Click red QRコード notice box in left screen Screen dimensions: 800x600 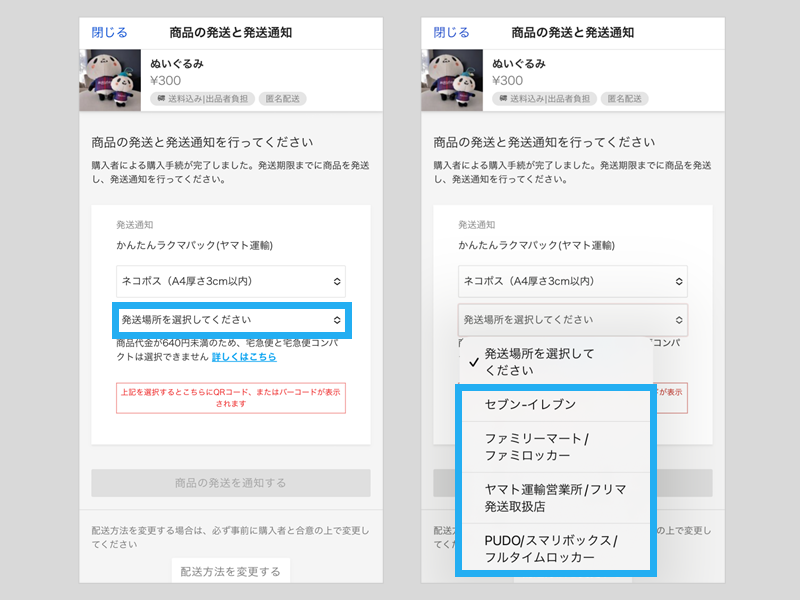pyautogui.click(x=231, y=398)
